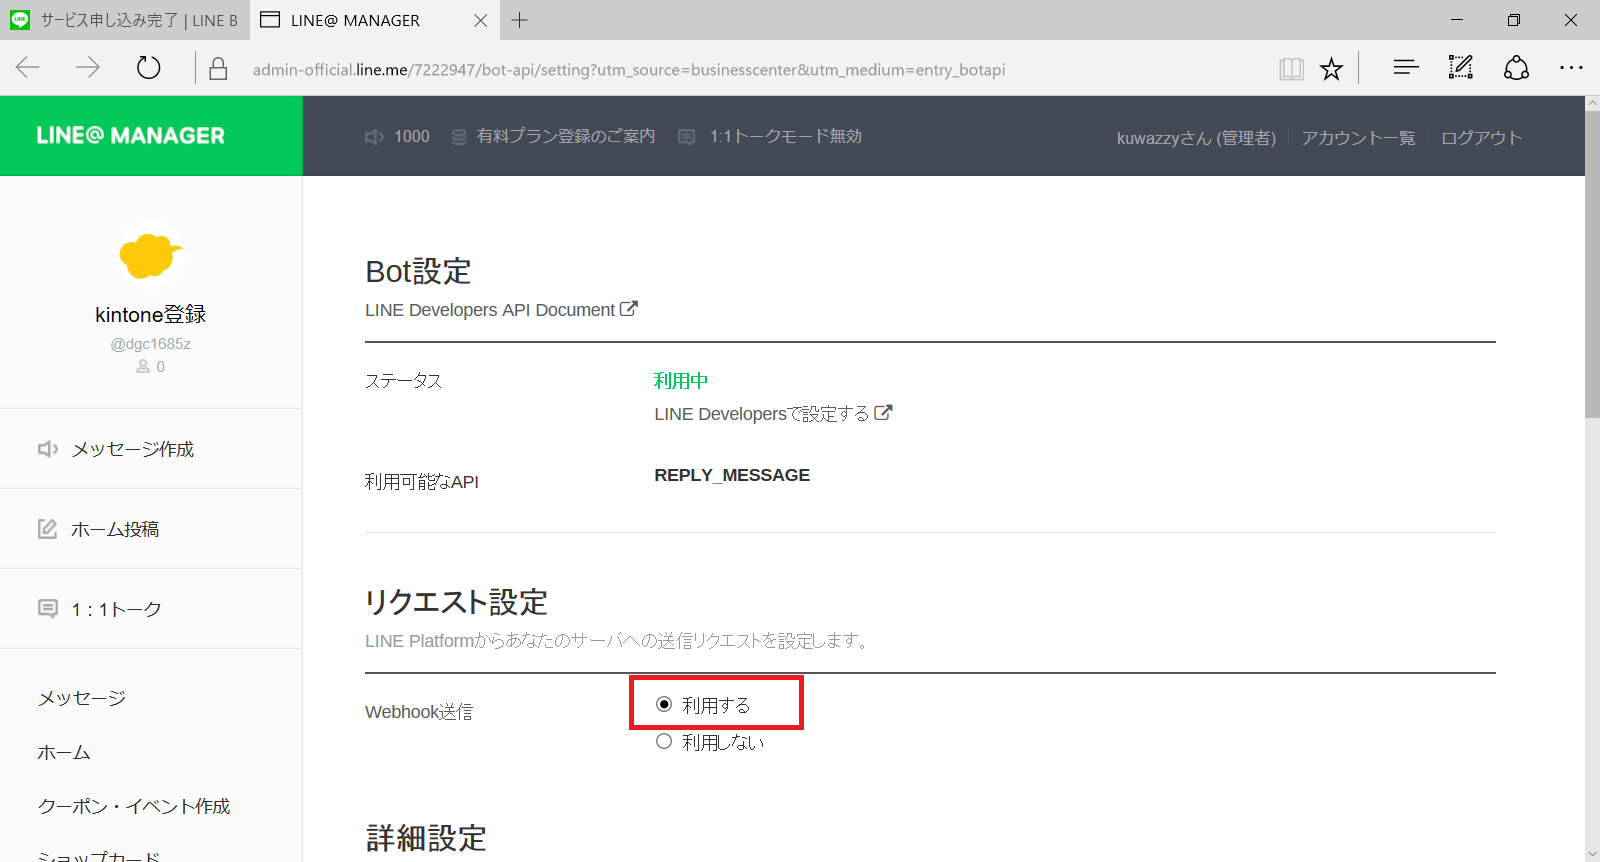Click the REPLY_MESSAGE API value

pos(732,475)
